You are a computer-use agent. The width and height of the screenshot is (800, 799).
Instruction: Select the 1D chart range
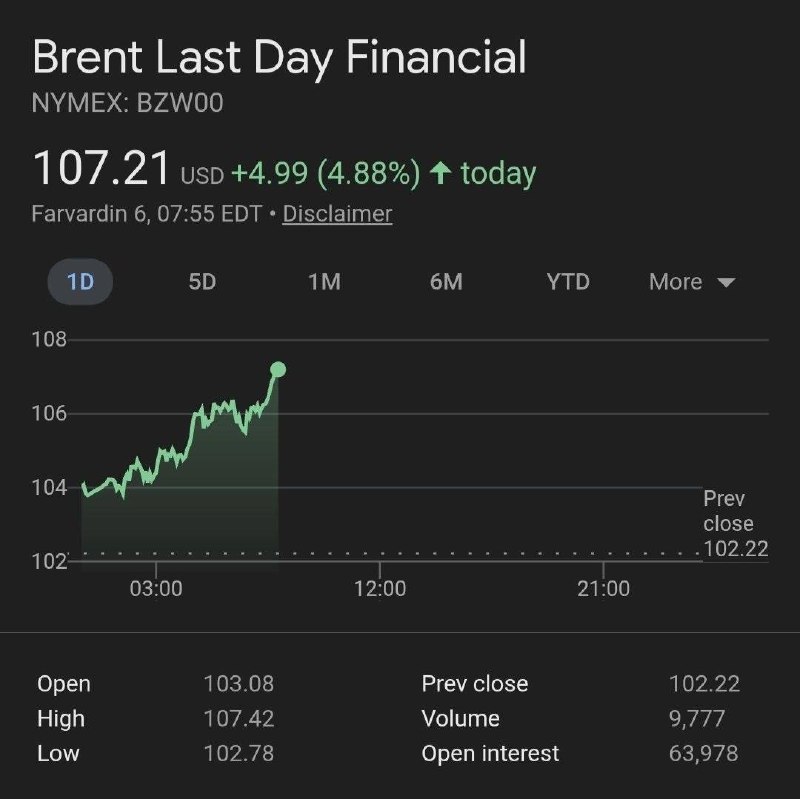(79, 282)
